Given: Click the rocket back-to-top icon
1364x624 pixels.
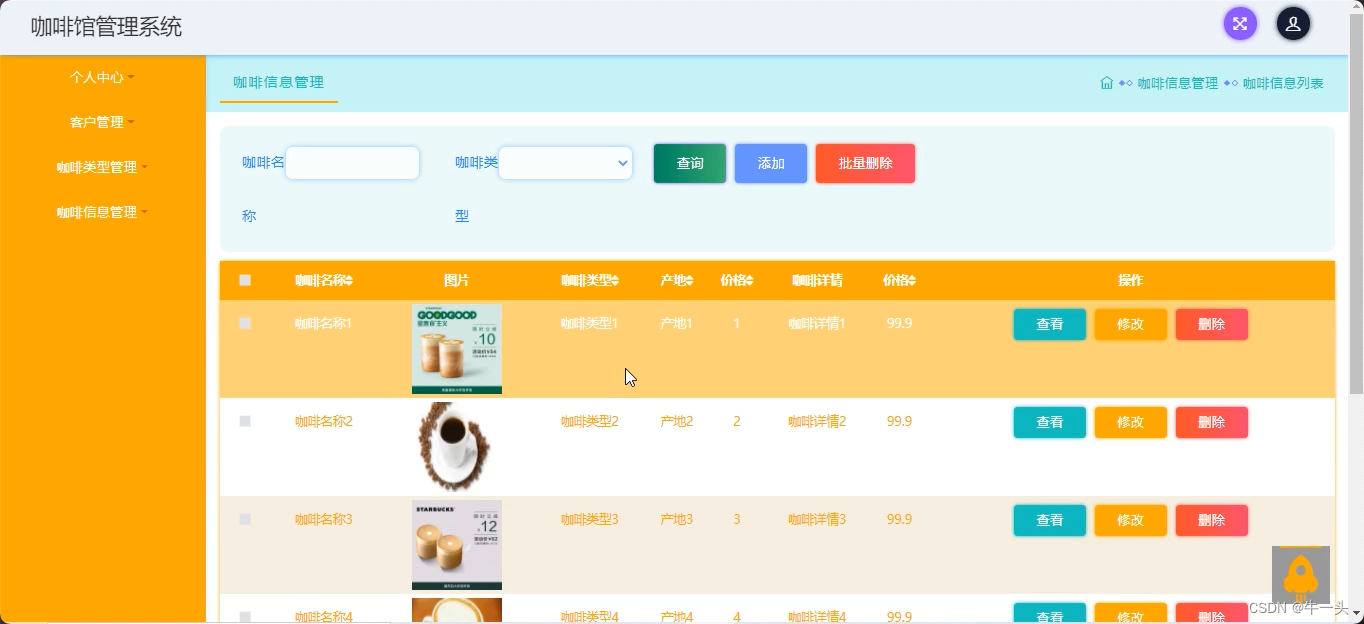Looking at the screenshot, I should point(1300,575).
